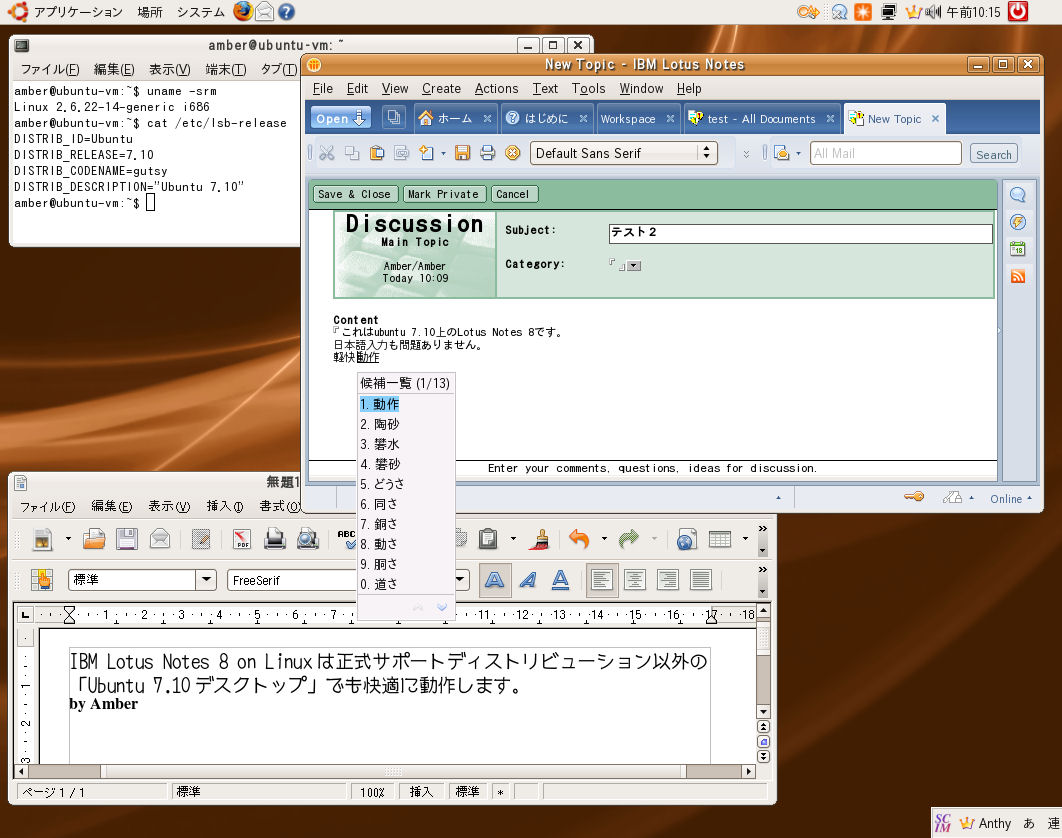Image resolution: width=1062 pixels, height=838 pixels.
Task: Click the hyperlink globe icon in Writer
Action: tap(686, 539)
